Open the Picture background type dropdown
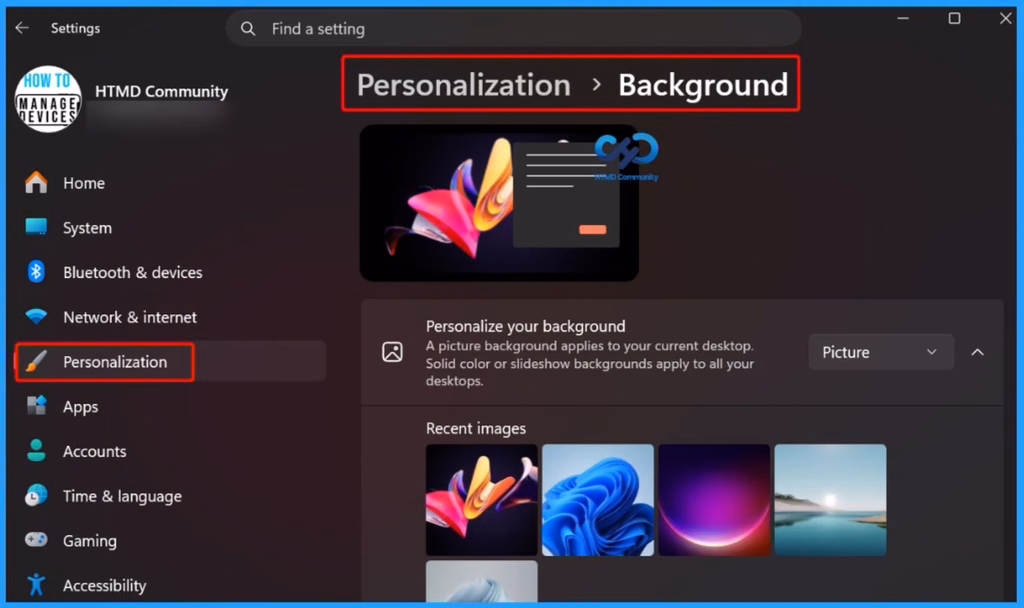The image size is (1024, 608). pyautogui.click(x=880, y=352)
